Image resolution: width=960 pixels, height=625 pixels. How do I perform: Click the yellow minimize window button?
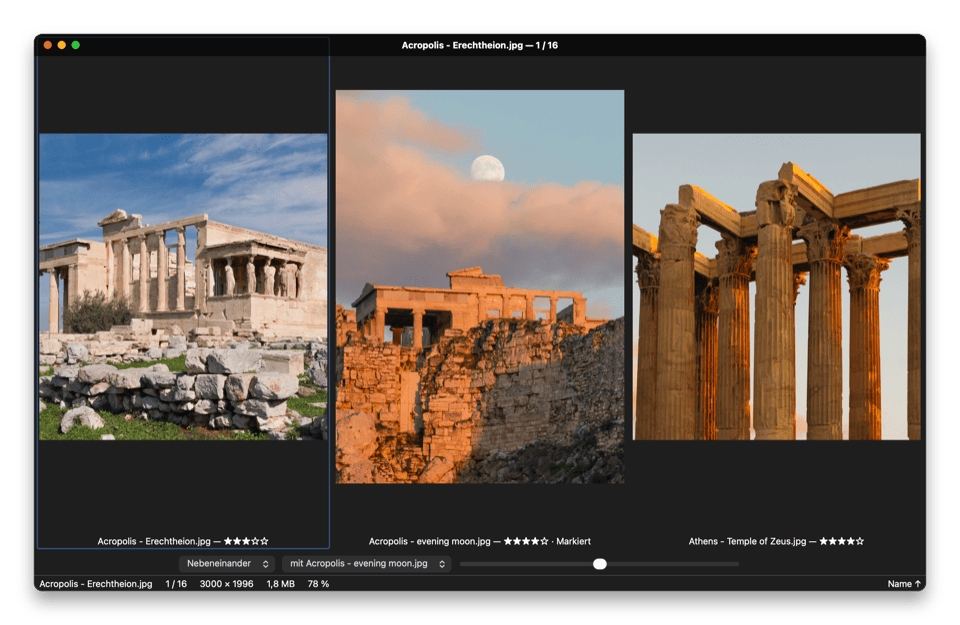[61, 45]
